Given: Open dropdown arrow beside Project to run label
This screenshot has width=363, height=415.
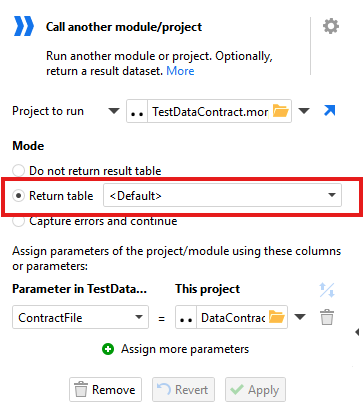Looking at the screenshot, I should 114,111.
